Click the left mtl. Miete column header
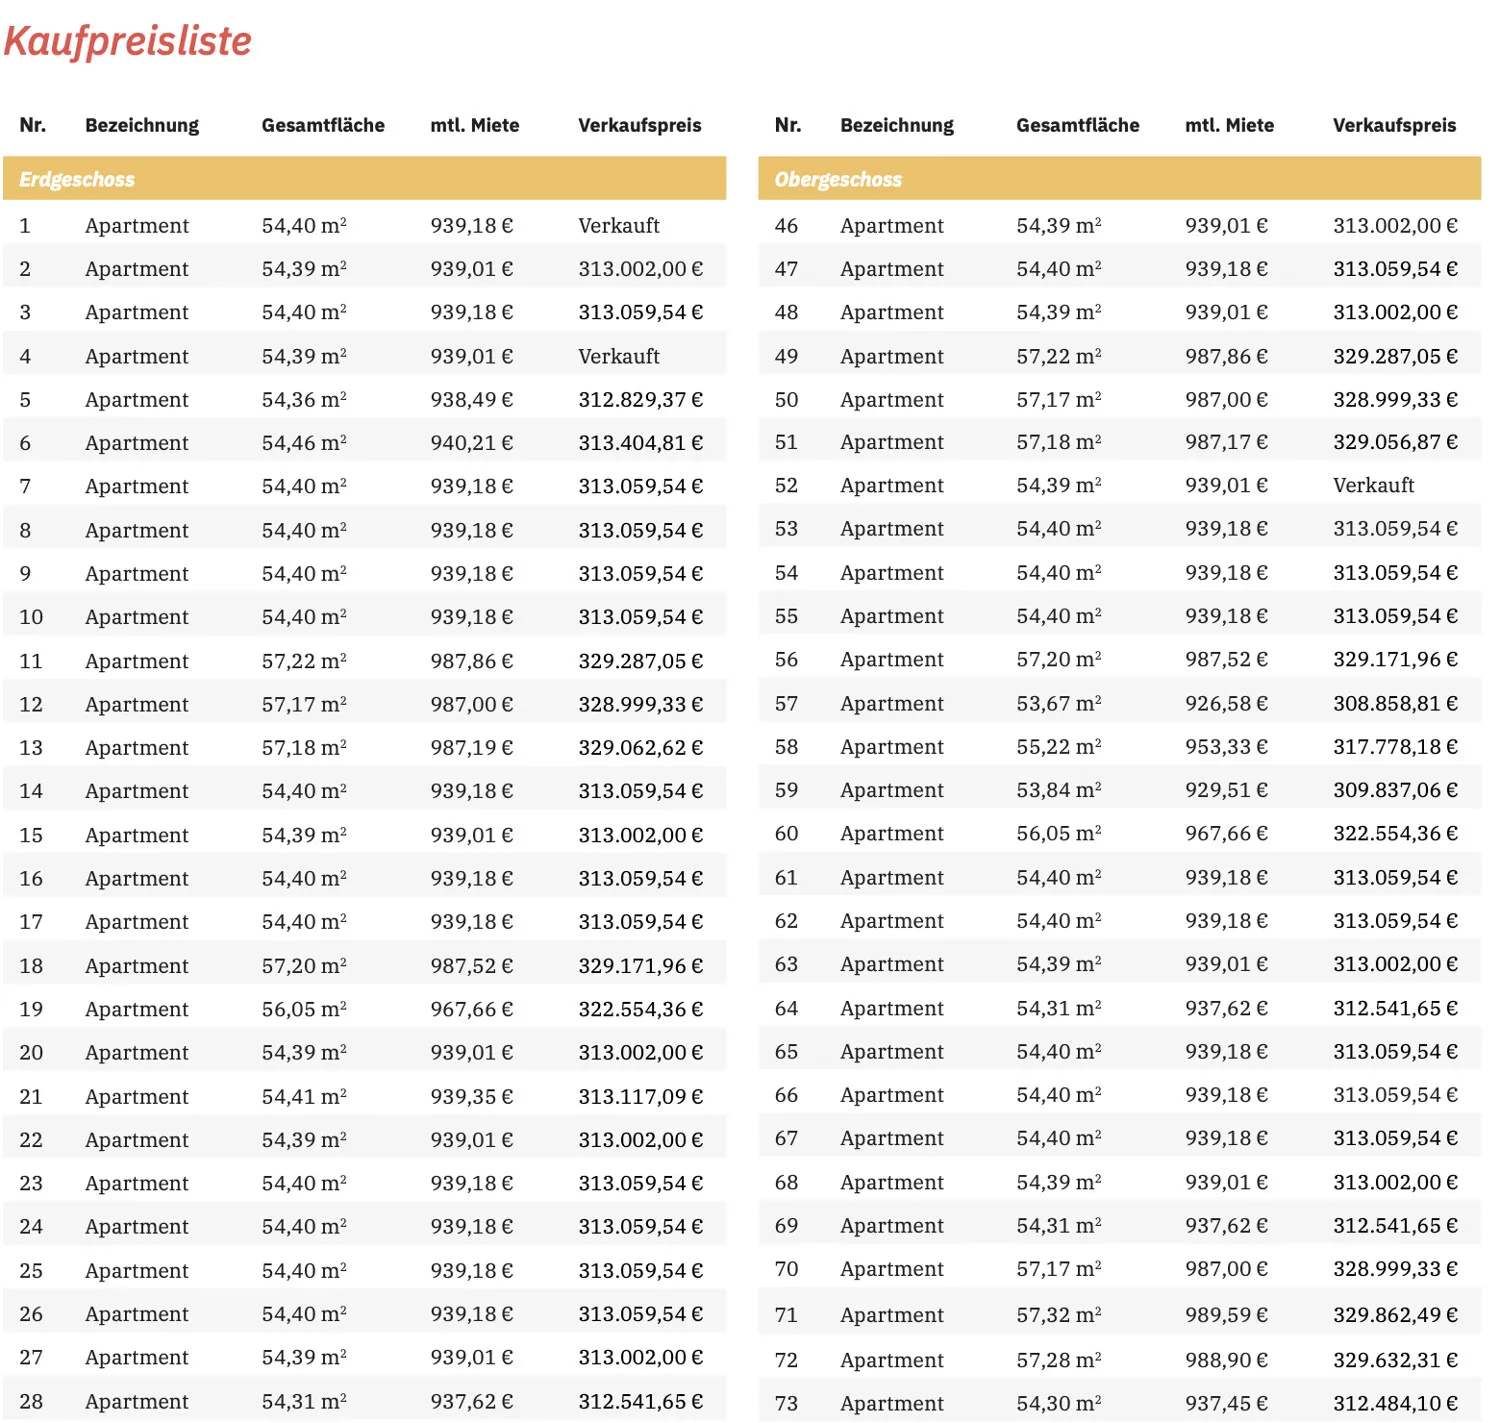Viewport: 1500px width, 1423px height. (x=475, y=125)
